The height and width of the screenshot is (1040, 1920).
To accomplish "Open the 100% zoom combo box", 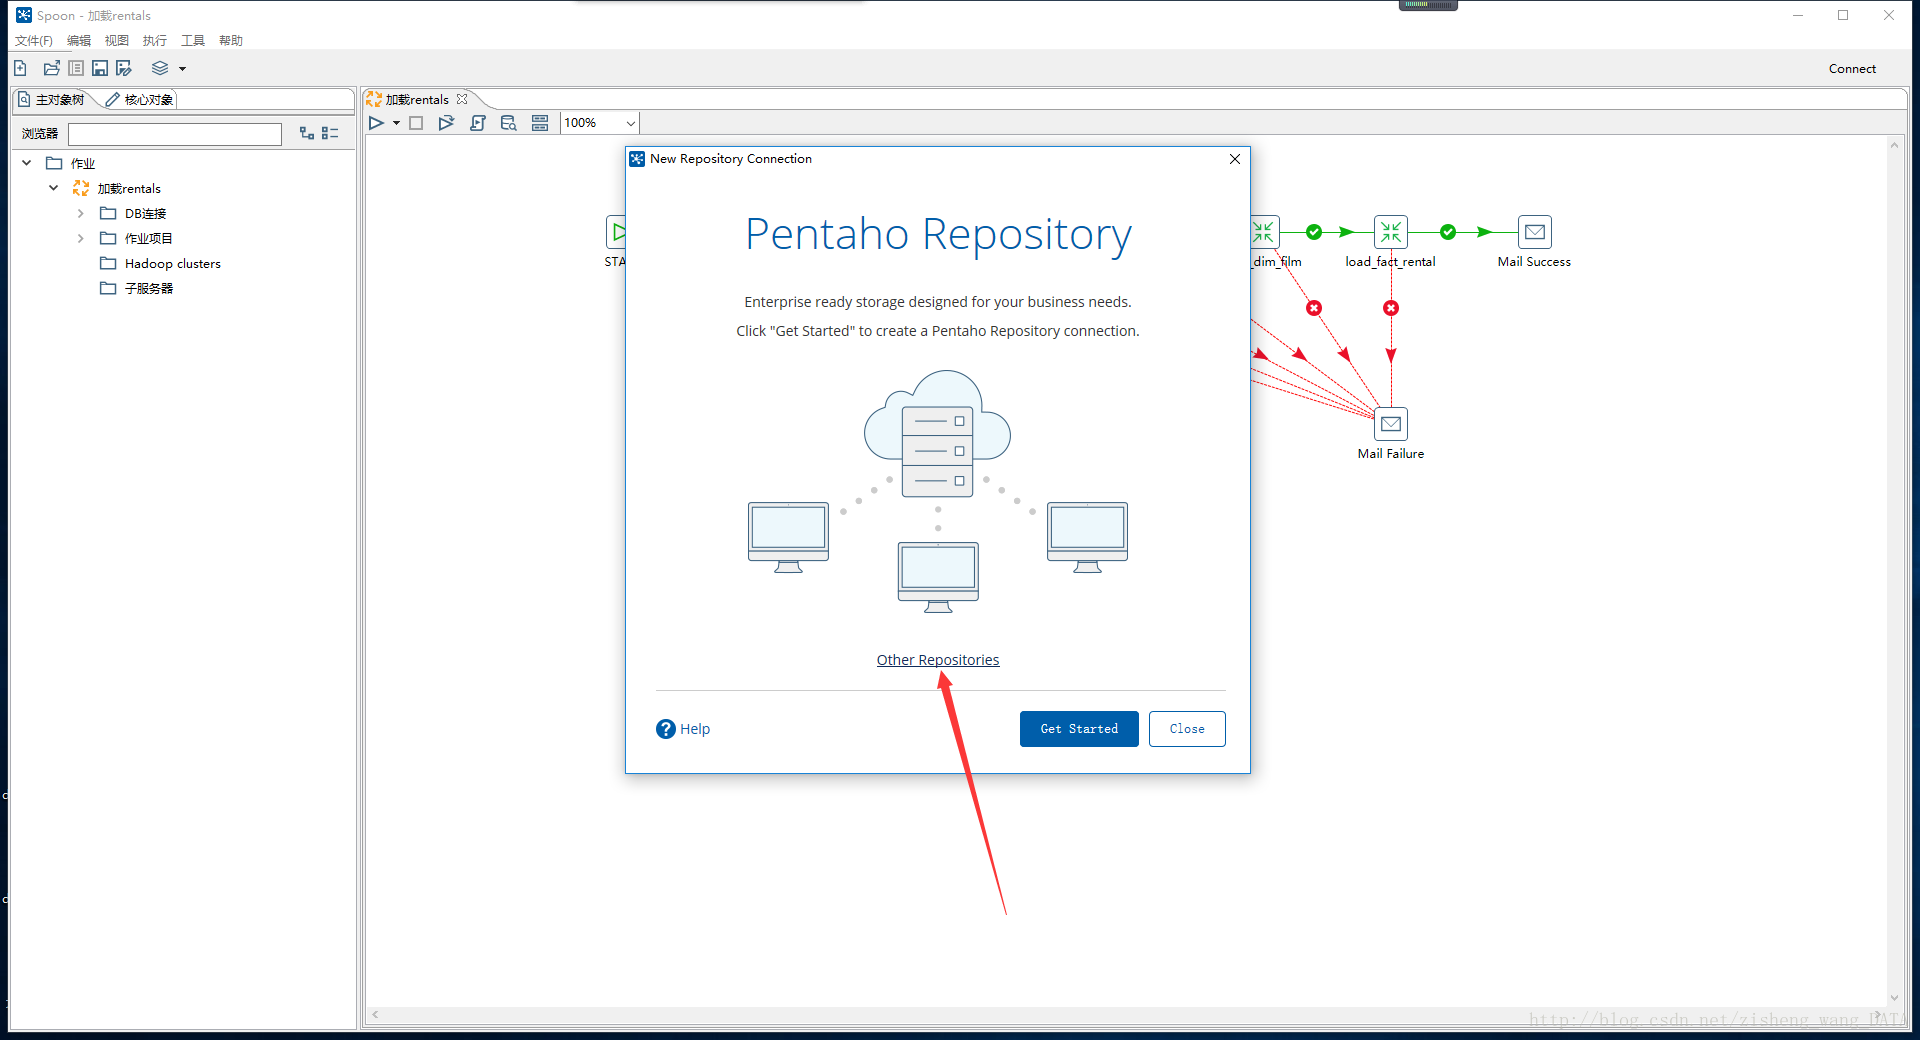I will pyautogui.click(x=599, y=123).
